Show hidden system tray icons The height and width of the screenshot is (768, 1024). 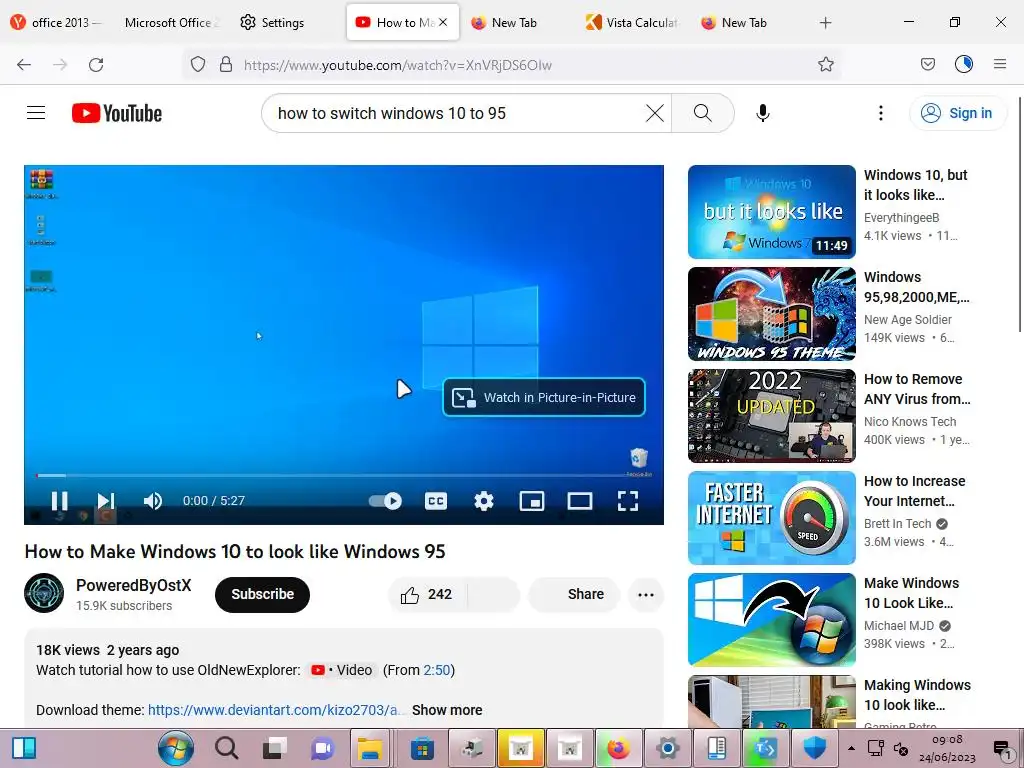(851, 748)
